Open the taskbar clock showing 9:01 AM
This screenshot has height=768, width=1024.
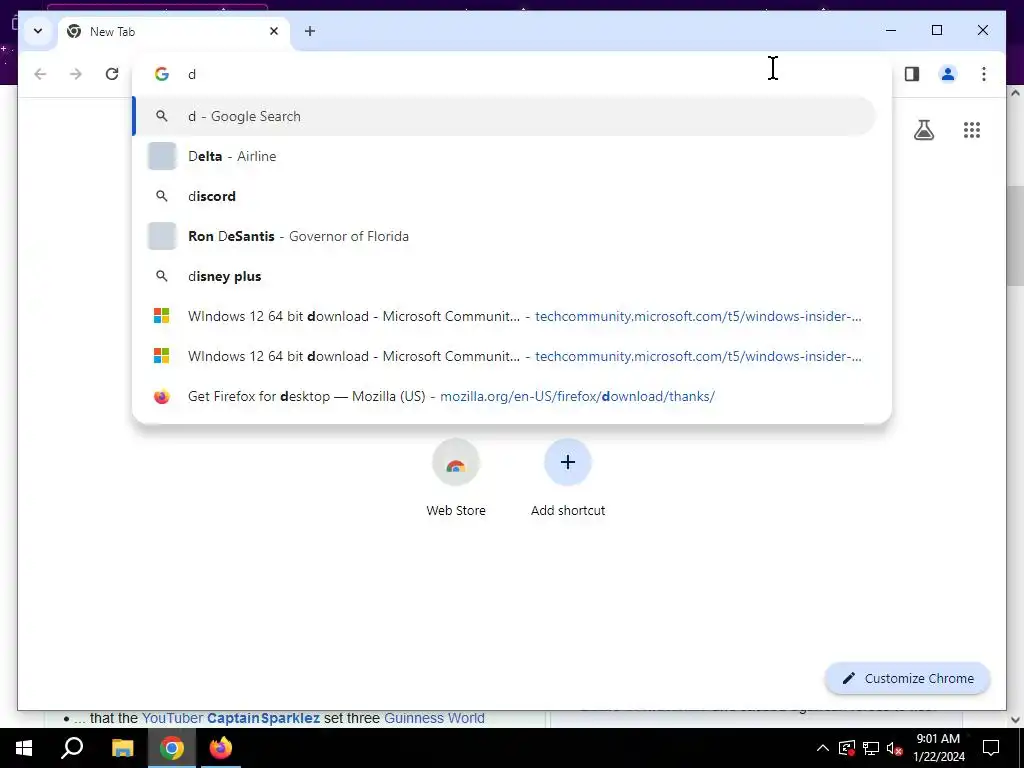pos(938,748)
